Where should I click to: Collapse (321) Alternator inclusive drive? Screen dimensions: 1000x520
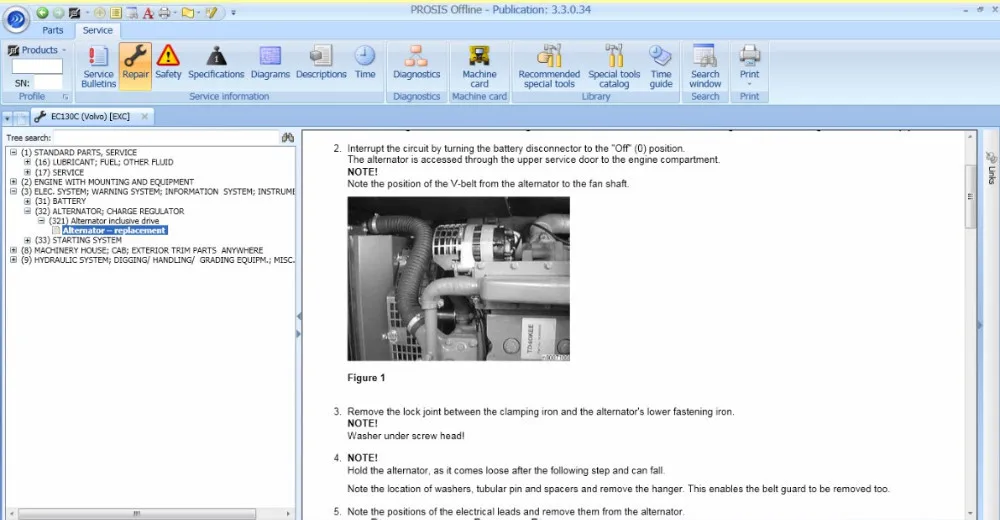(x=41, y=221)
